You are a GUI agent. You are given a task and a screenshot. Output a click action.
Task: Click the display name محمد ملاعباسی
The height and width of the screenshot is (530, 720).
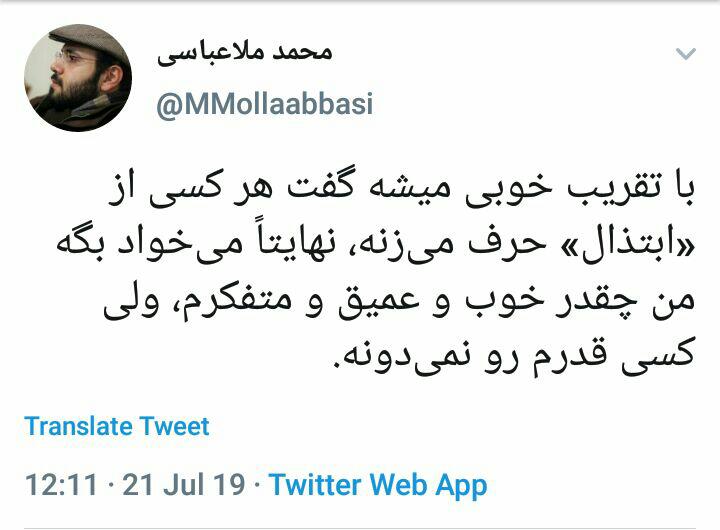[x=245, y=55]
